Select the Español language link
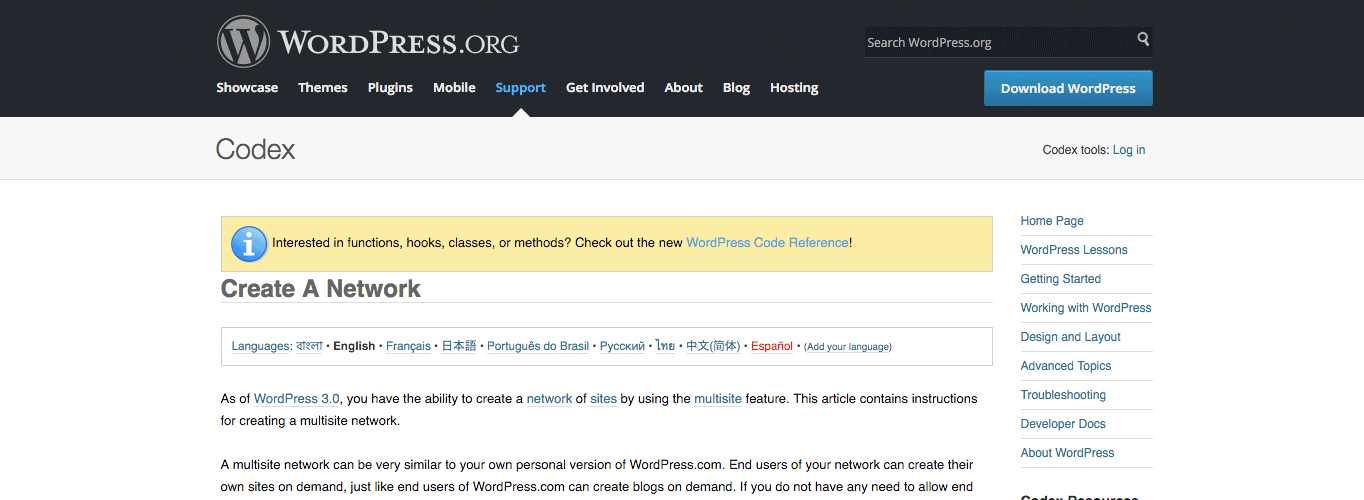 771,346
